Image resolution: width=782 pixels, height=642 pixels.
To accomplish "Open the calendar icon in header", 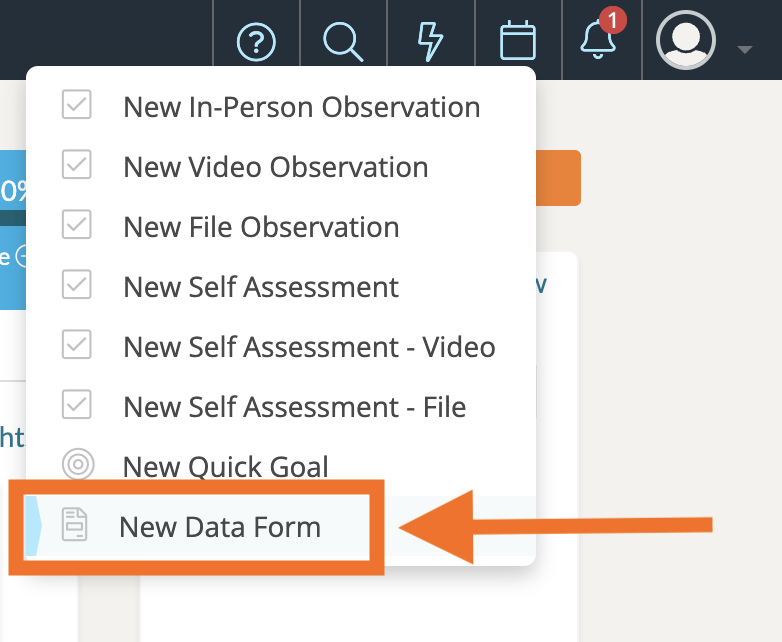I will [x=518, y=42].
